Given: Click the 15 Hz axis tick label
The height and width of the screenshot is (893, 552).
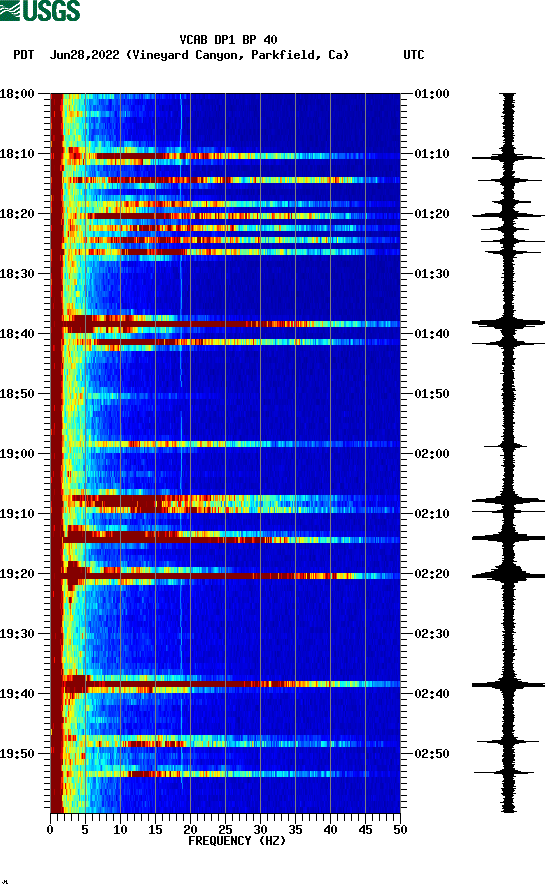Looking at the screenshot, I should pos(155,830).
